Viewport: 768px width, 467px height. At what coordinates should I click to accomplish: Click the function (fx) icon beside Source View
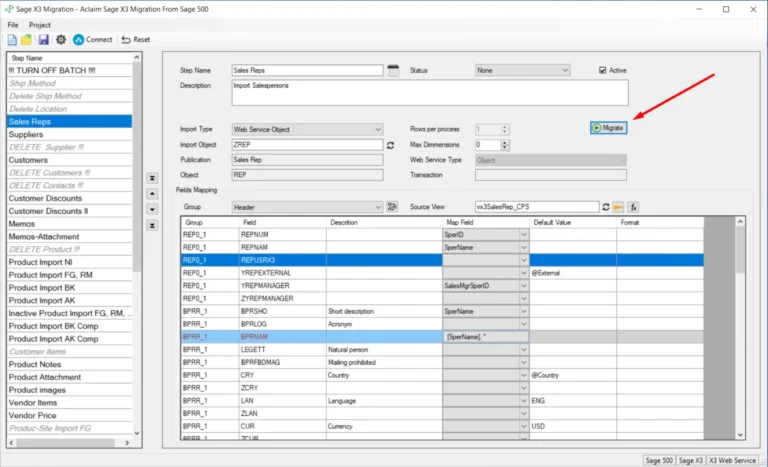coord(634,207)
